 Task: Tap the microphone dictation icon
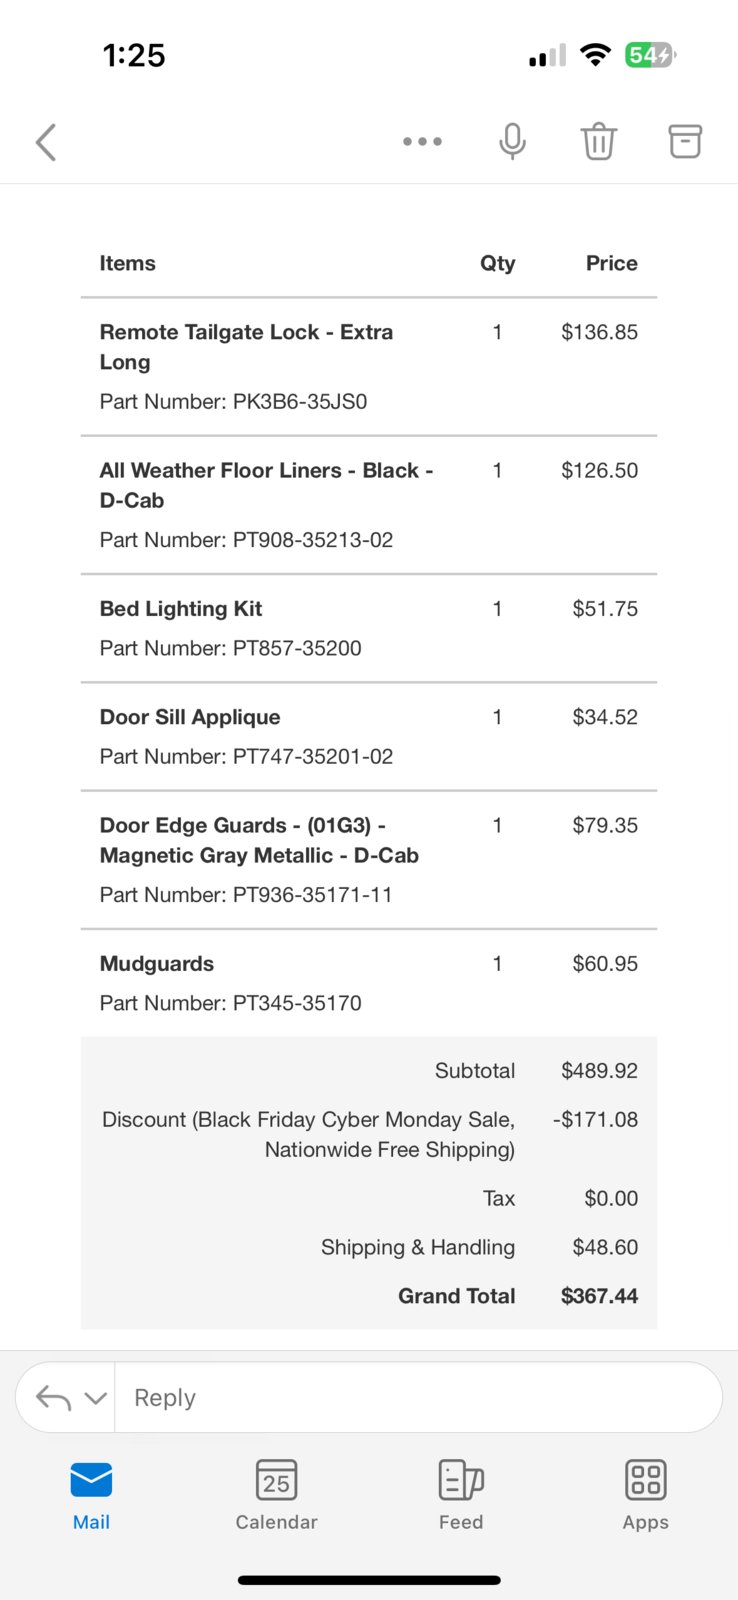[x=512, y=142]
